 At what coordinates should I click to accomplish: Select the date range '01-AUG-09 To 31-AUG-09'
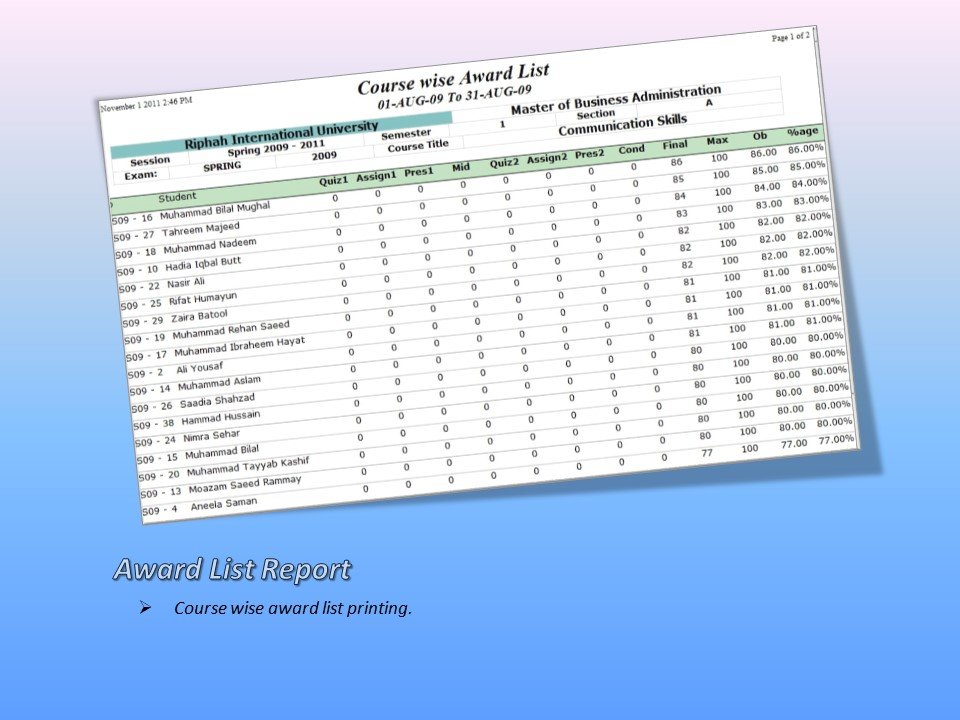(x=454, y=98)
